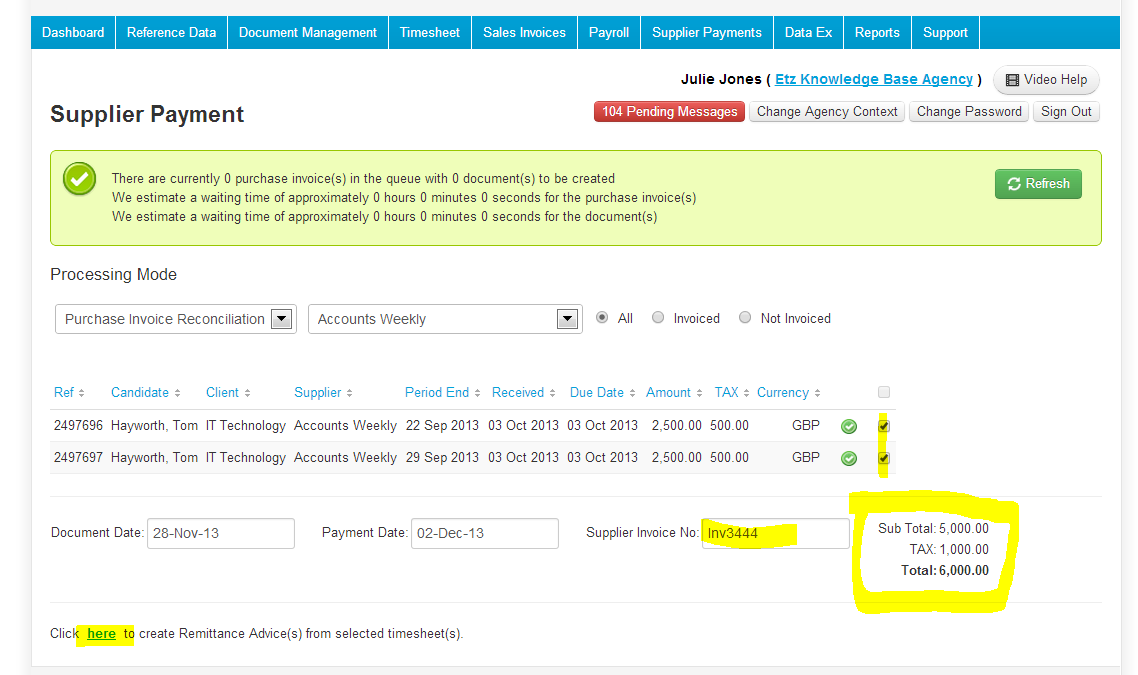The width and height of the screenshot is (1138, 675).
Task: Sign Out of the application
Action: (x=1066, y=112)
